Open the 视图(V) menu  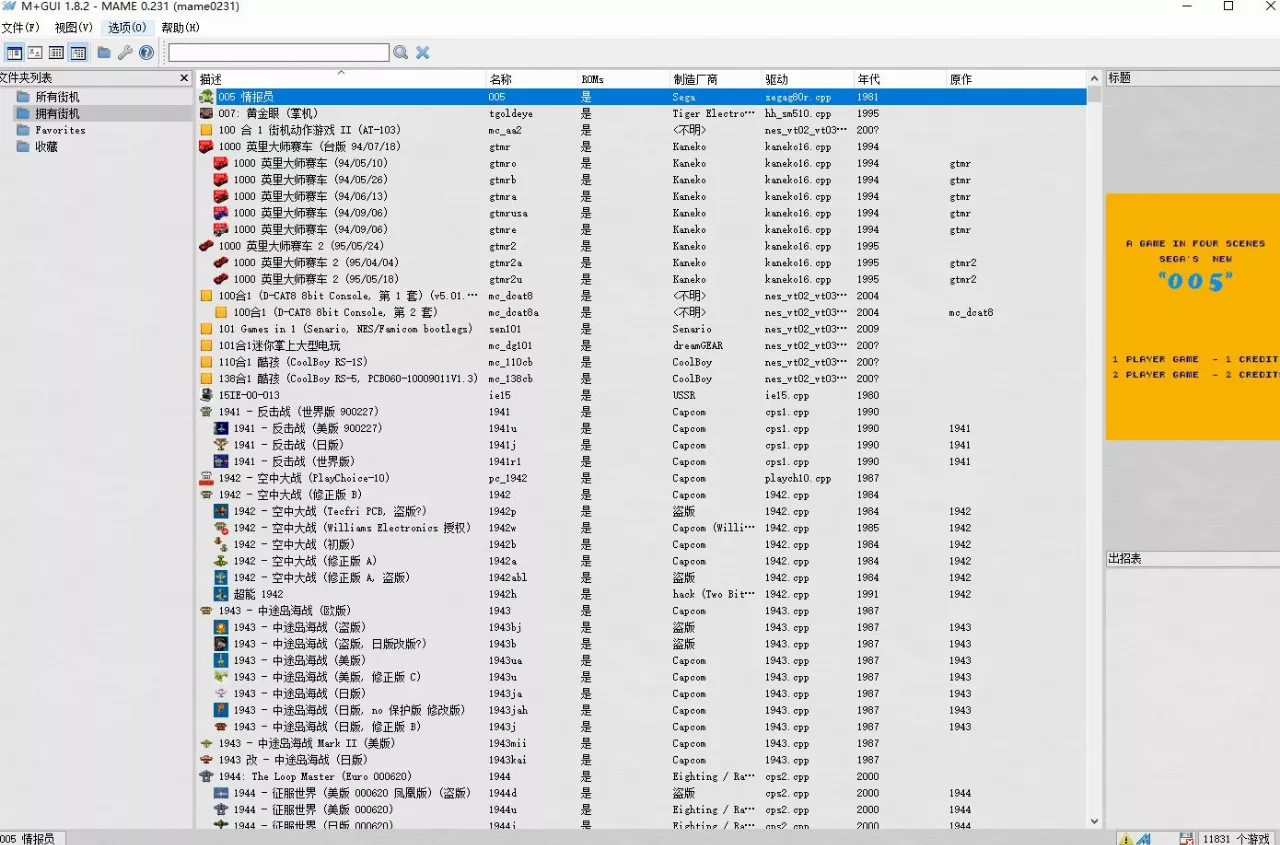74,27
